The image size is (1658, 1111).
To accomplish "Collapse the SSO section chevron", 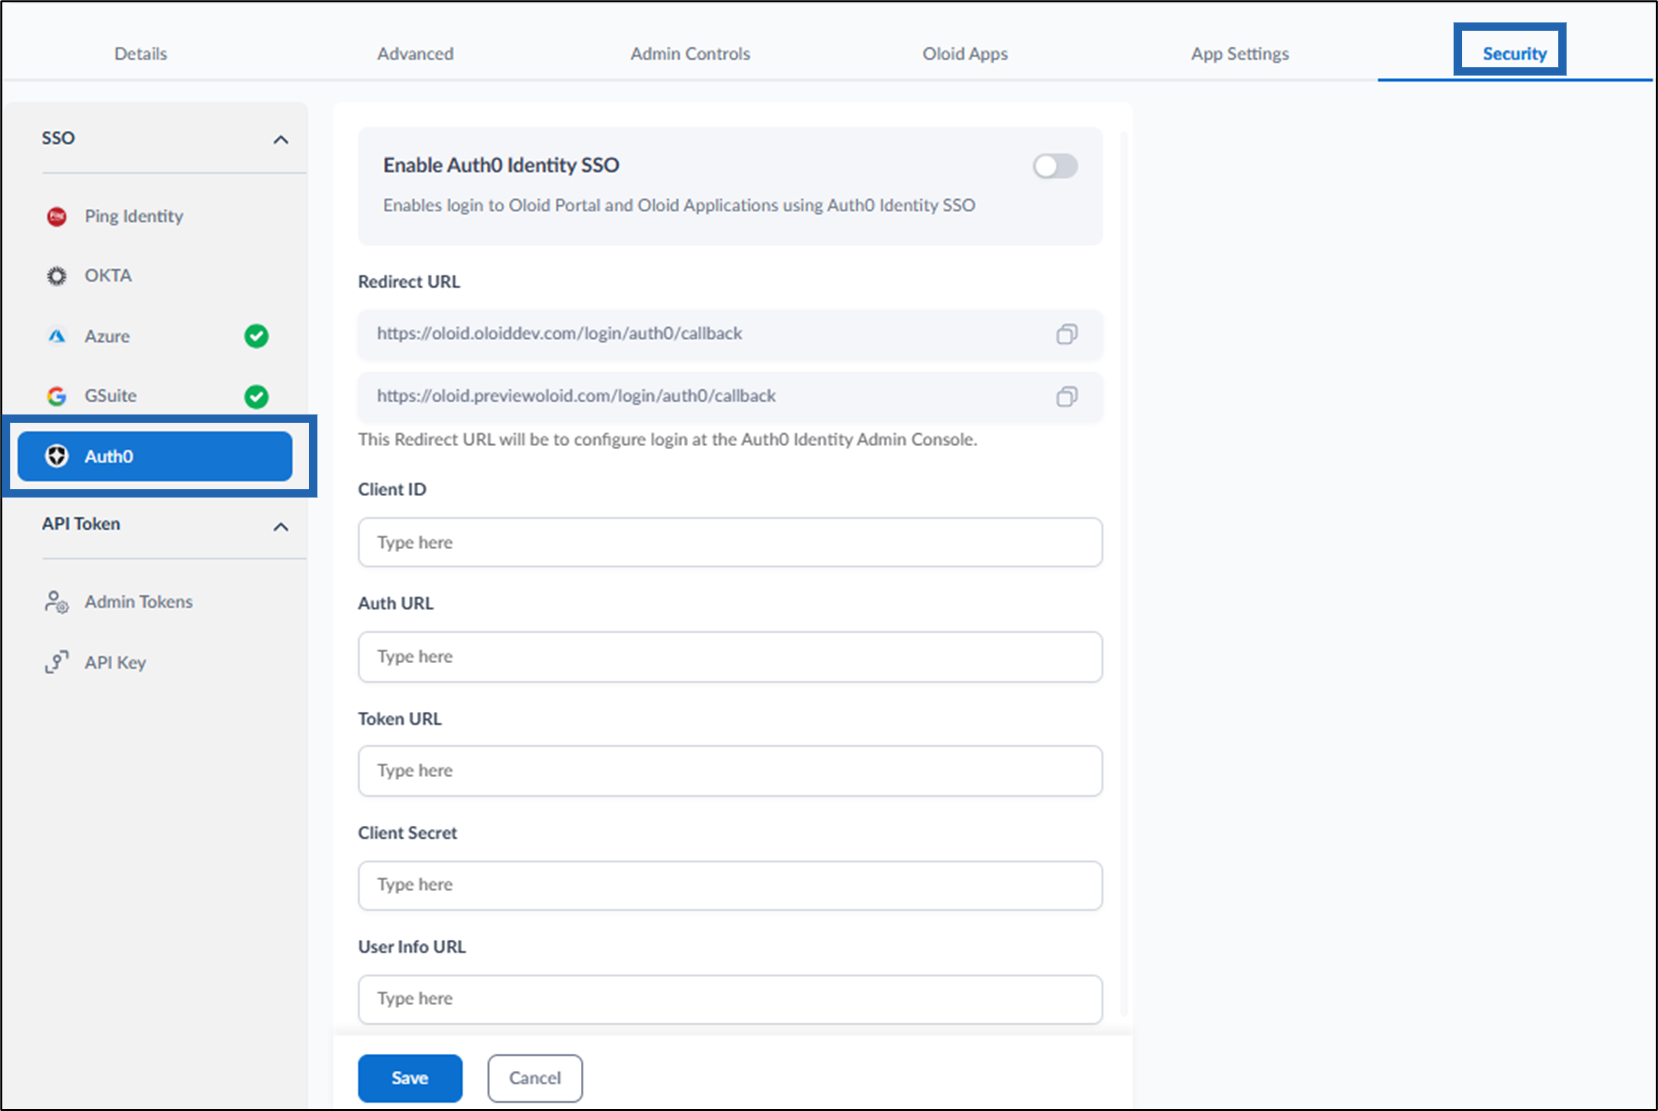I will (281, 140).
